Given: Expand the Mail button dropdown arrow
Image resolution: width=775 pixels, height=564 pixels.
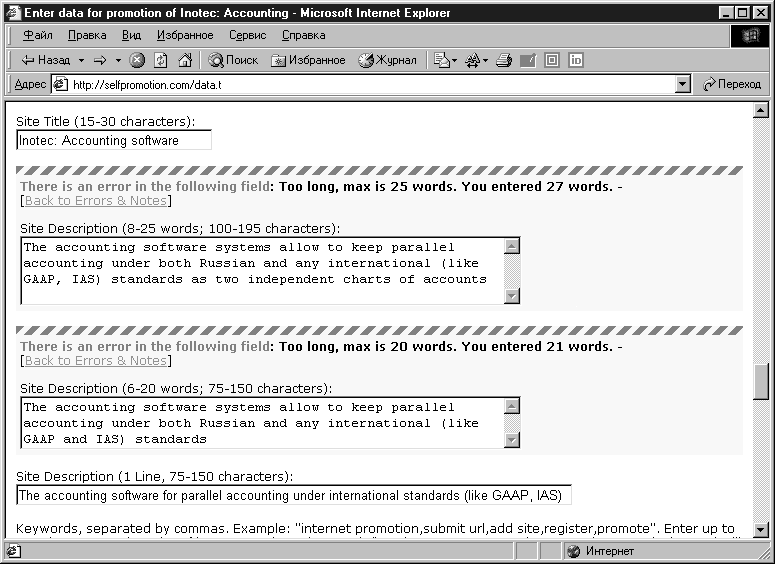Looking at the screenshot, I should [x=455, y=60].
